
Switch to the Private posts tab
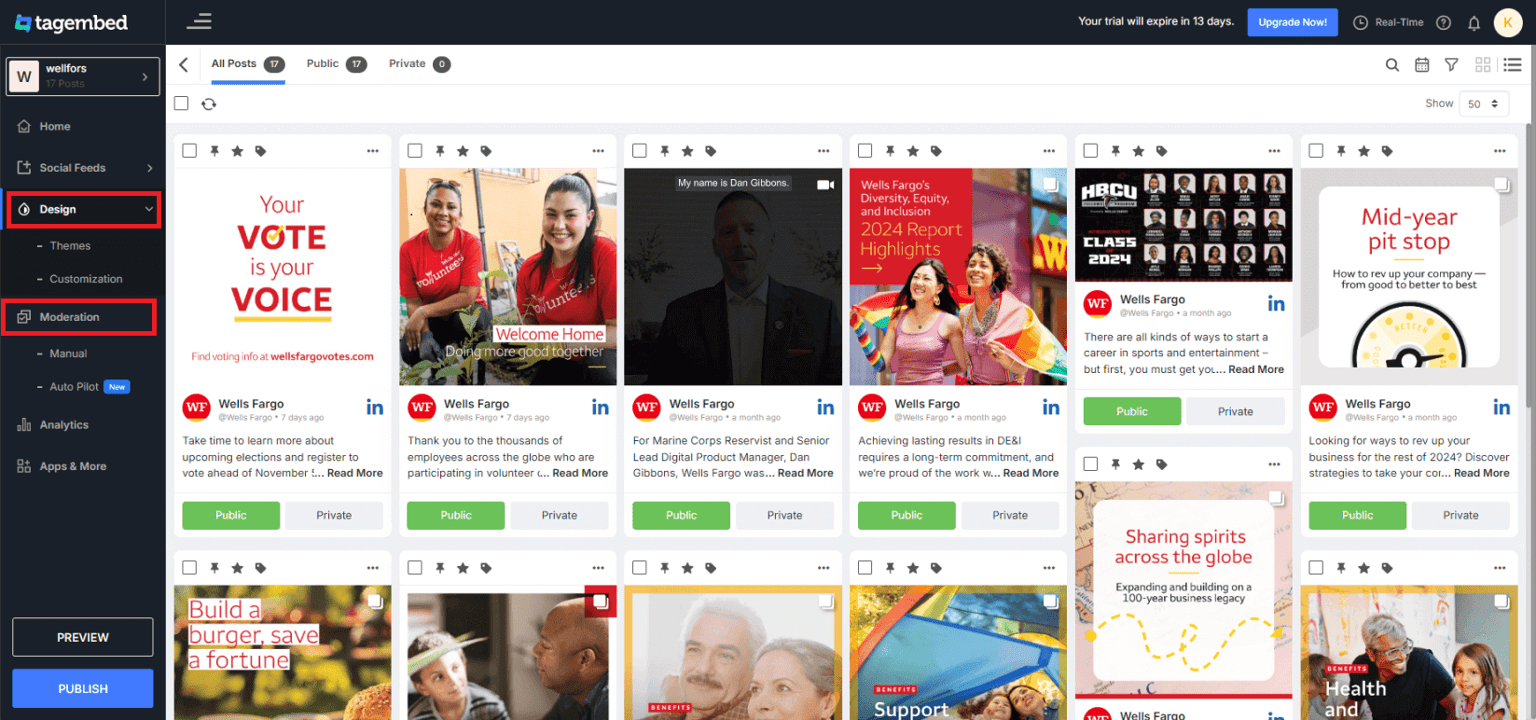(410, 63)
